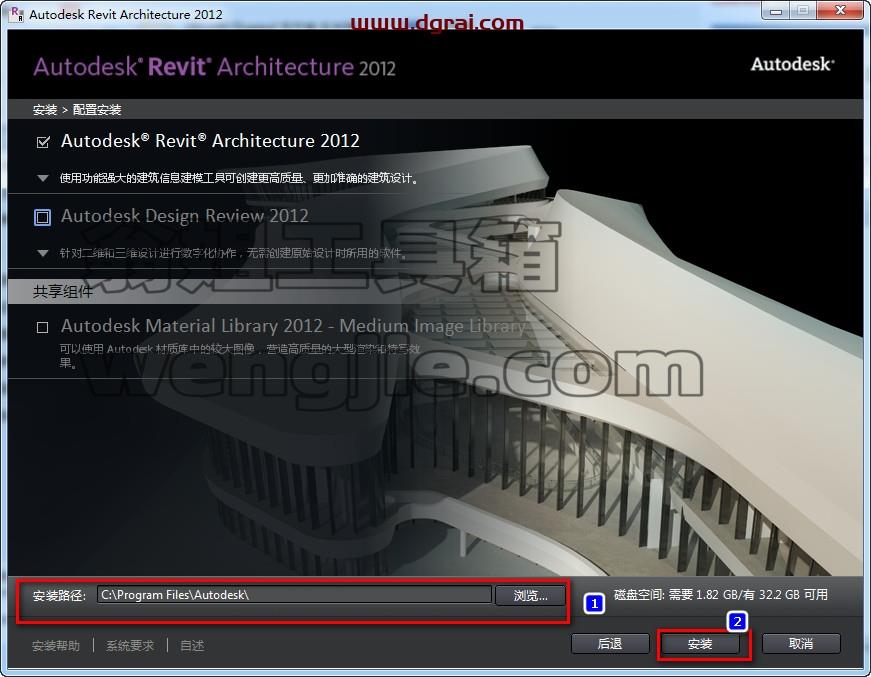Screen dimensions: 871x677
Task: Toggle Autodesk Design Review 2012 checkbox
Action: tap(42, 217)
